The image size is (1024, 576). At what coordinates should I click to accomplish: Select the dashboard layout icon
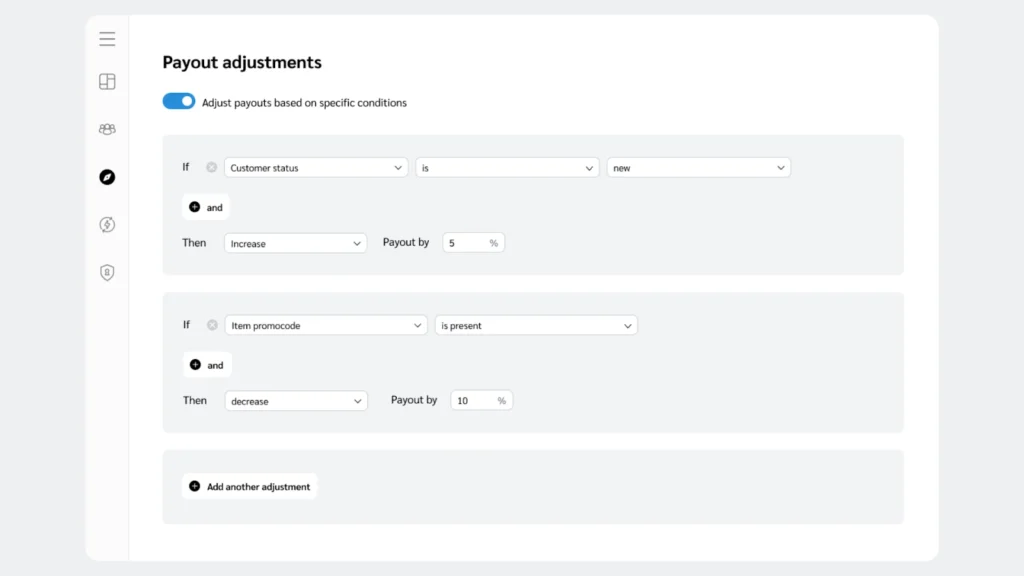(x=107, y=81)
